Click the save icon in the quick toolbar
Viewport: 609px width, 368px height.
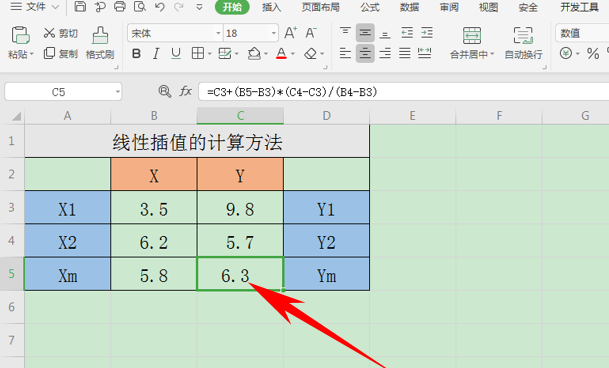(80, 7)
